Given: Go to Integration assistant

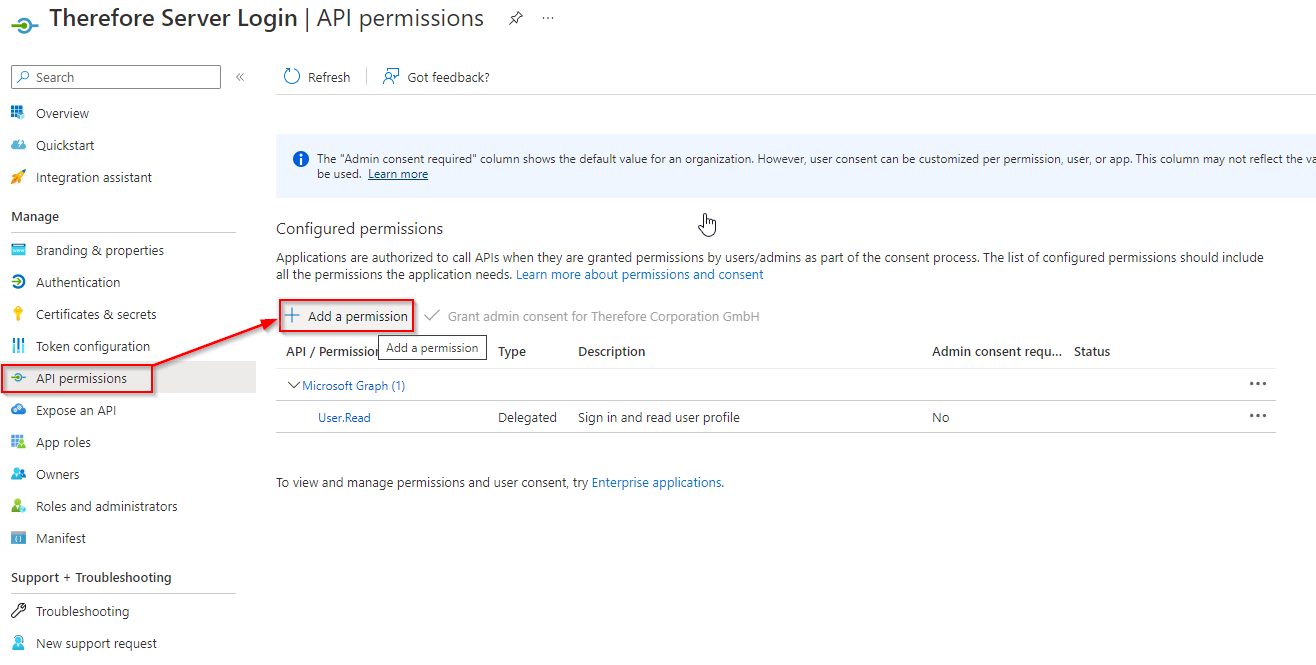Looking at the screenshot, I should tap(94, 177).
